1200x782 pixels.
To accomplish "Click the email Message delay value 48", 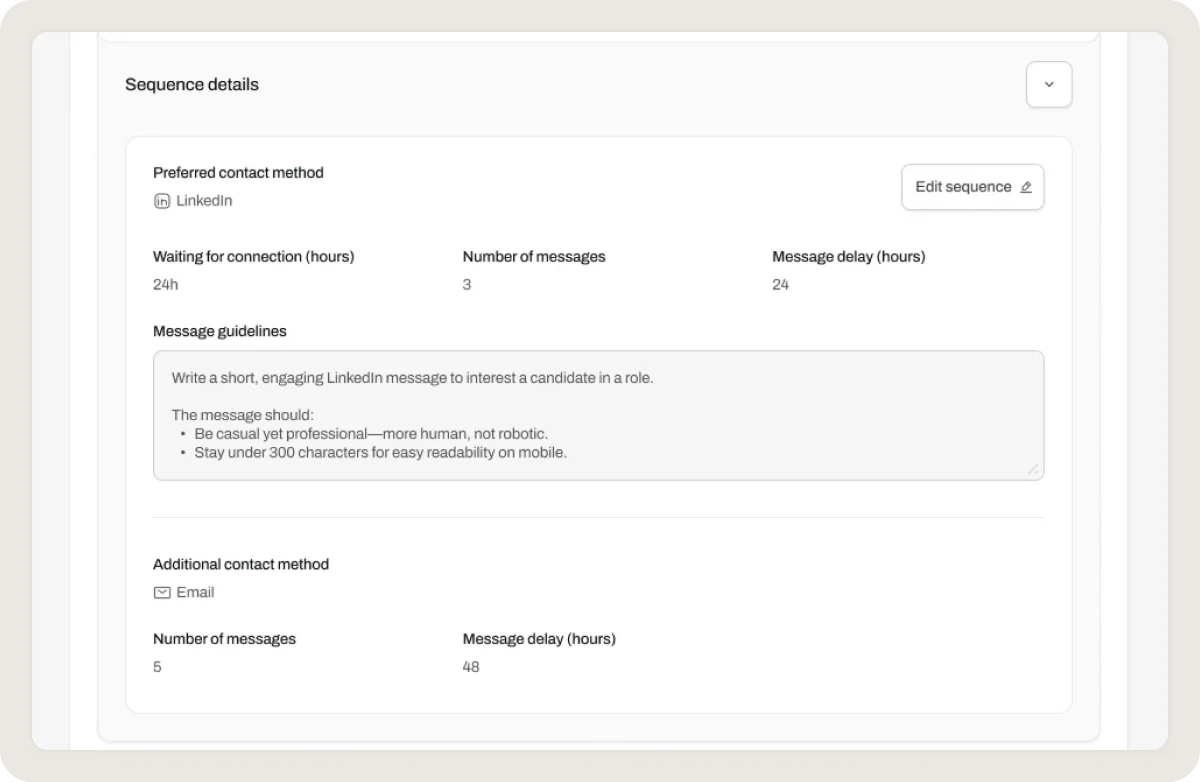I will click(471, 667).
